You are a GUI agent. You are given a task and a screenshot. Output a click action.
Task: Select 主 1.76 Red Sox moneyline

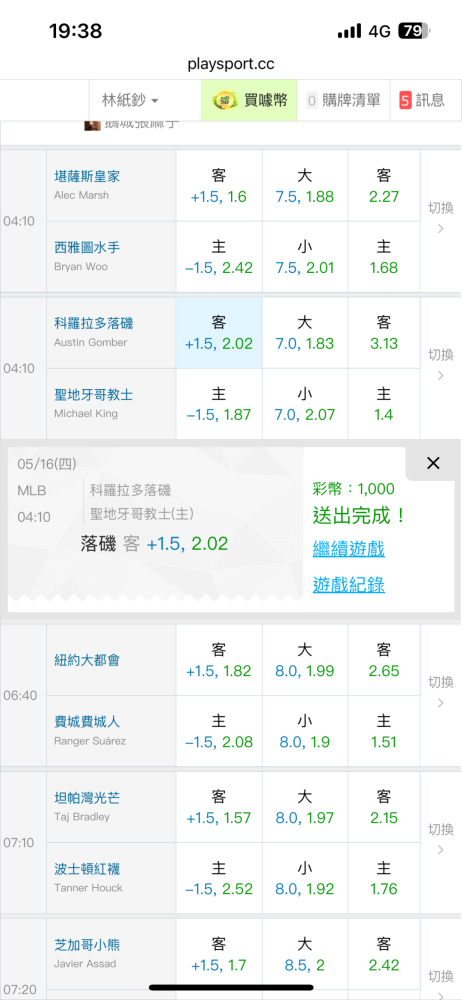pyautogui.click(x=384, y=878)
